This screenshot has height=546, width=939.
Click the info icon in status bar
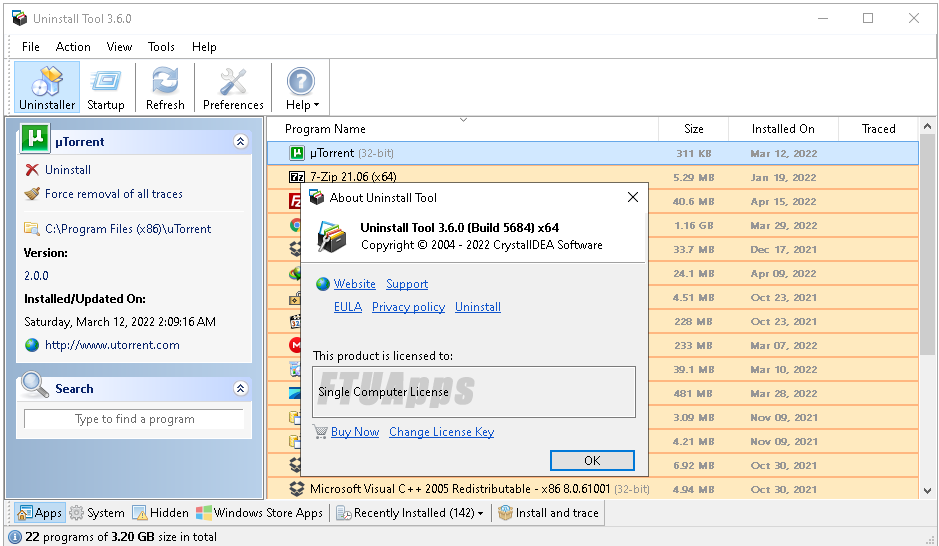pos(15,537)
